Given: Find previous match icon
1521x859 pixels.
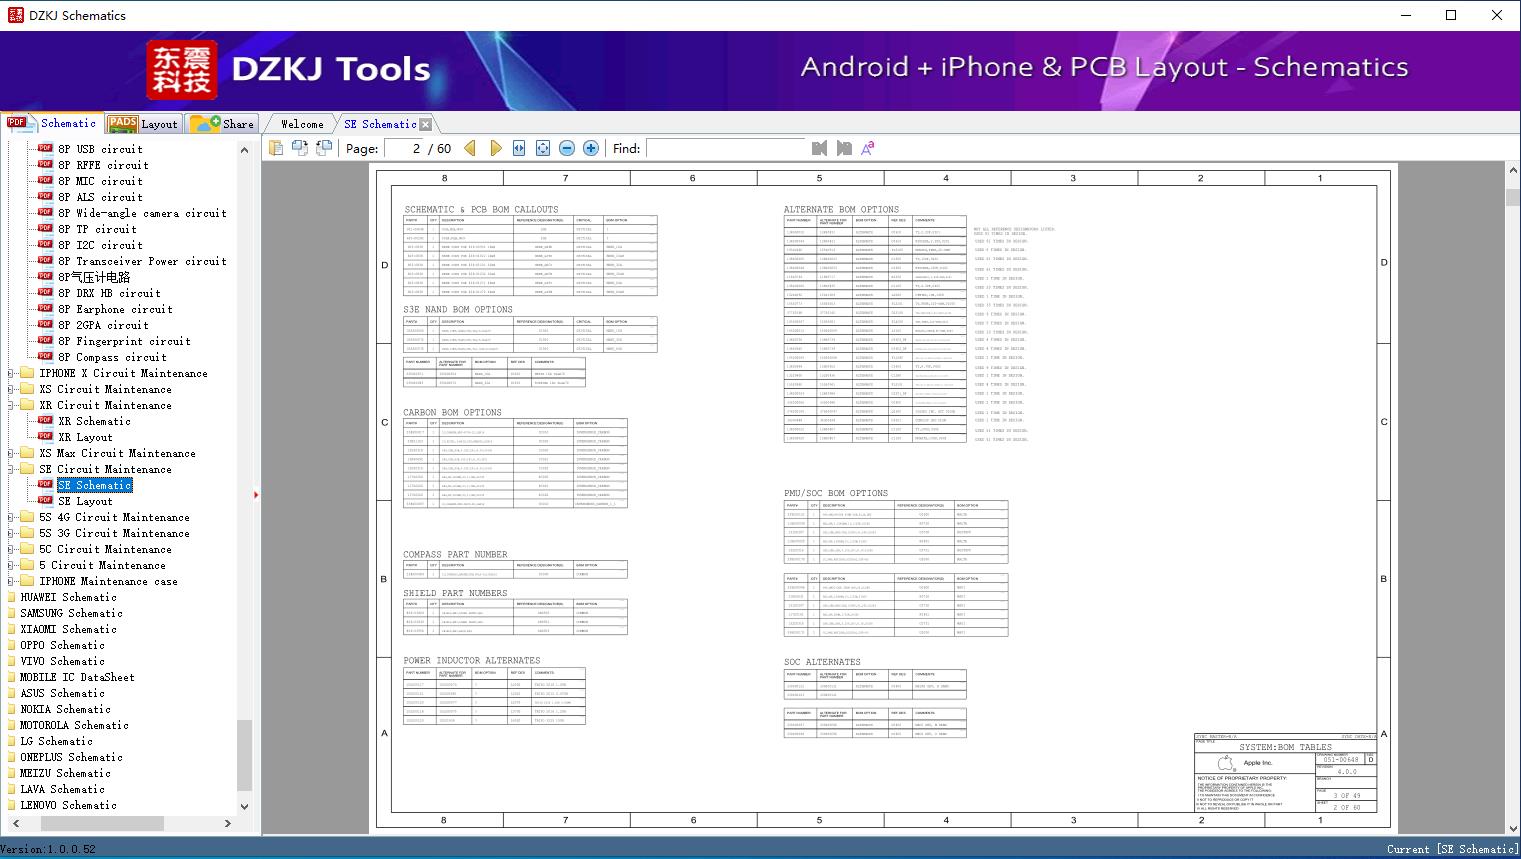Looking at the screenshot, I should click(820, 148).
